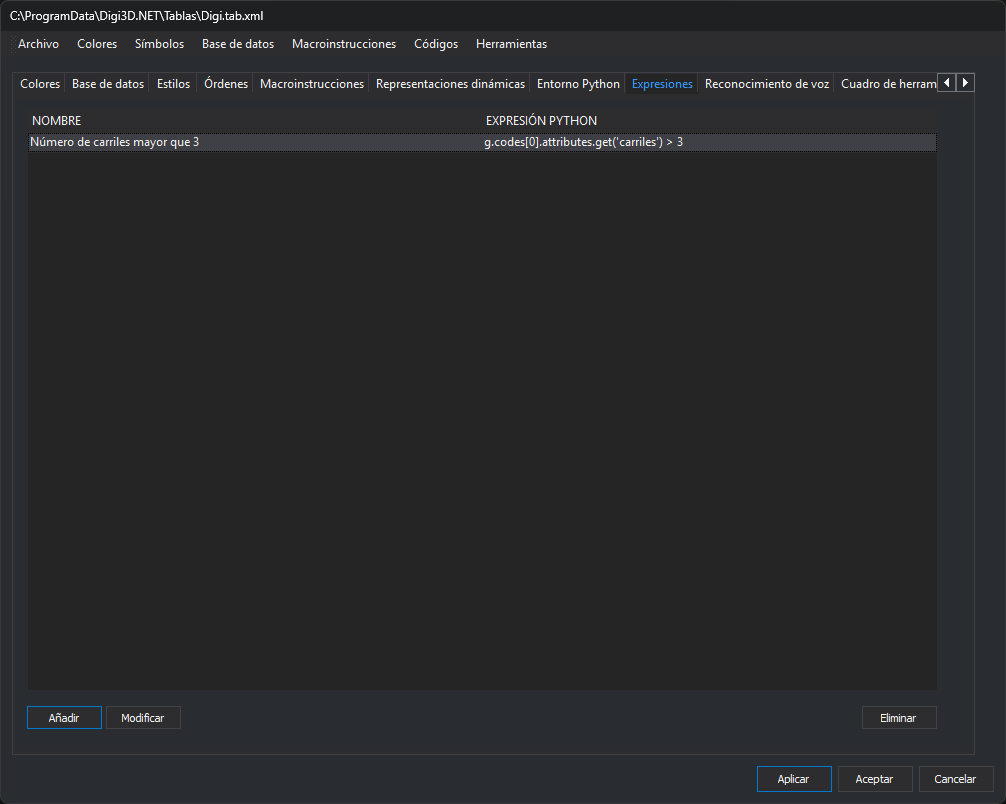Click the Modificar button
1006x804 pixels.
pyautogui.click(x=143, y=717)
